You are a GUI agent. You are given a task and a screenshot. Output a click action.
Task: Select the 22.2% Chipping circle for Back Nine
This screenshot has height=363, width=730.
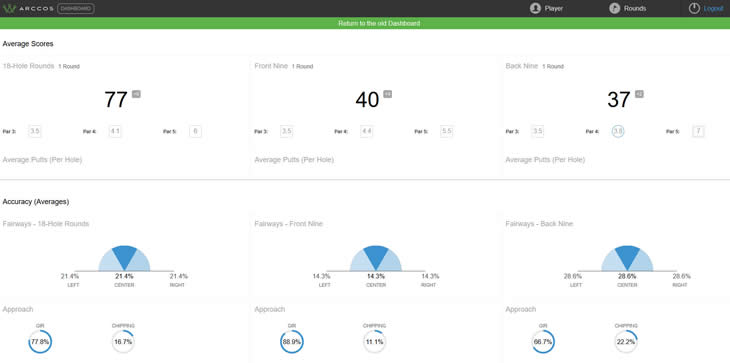[x=626, y=342]
